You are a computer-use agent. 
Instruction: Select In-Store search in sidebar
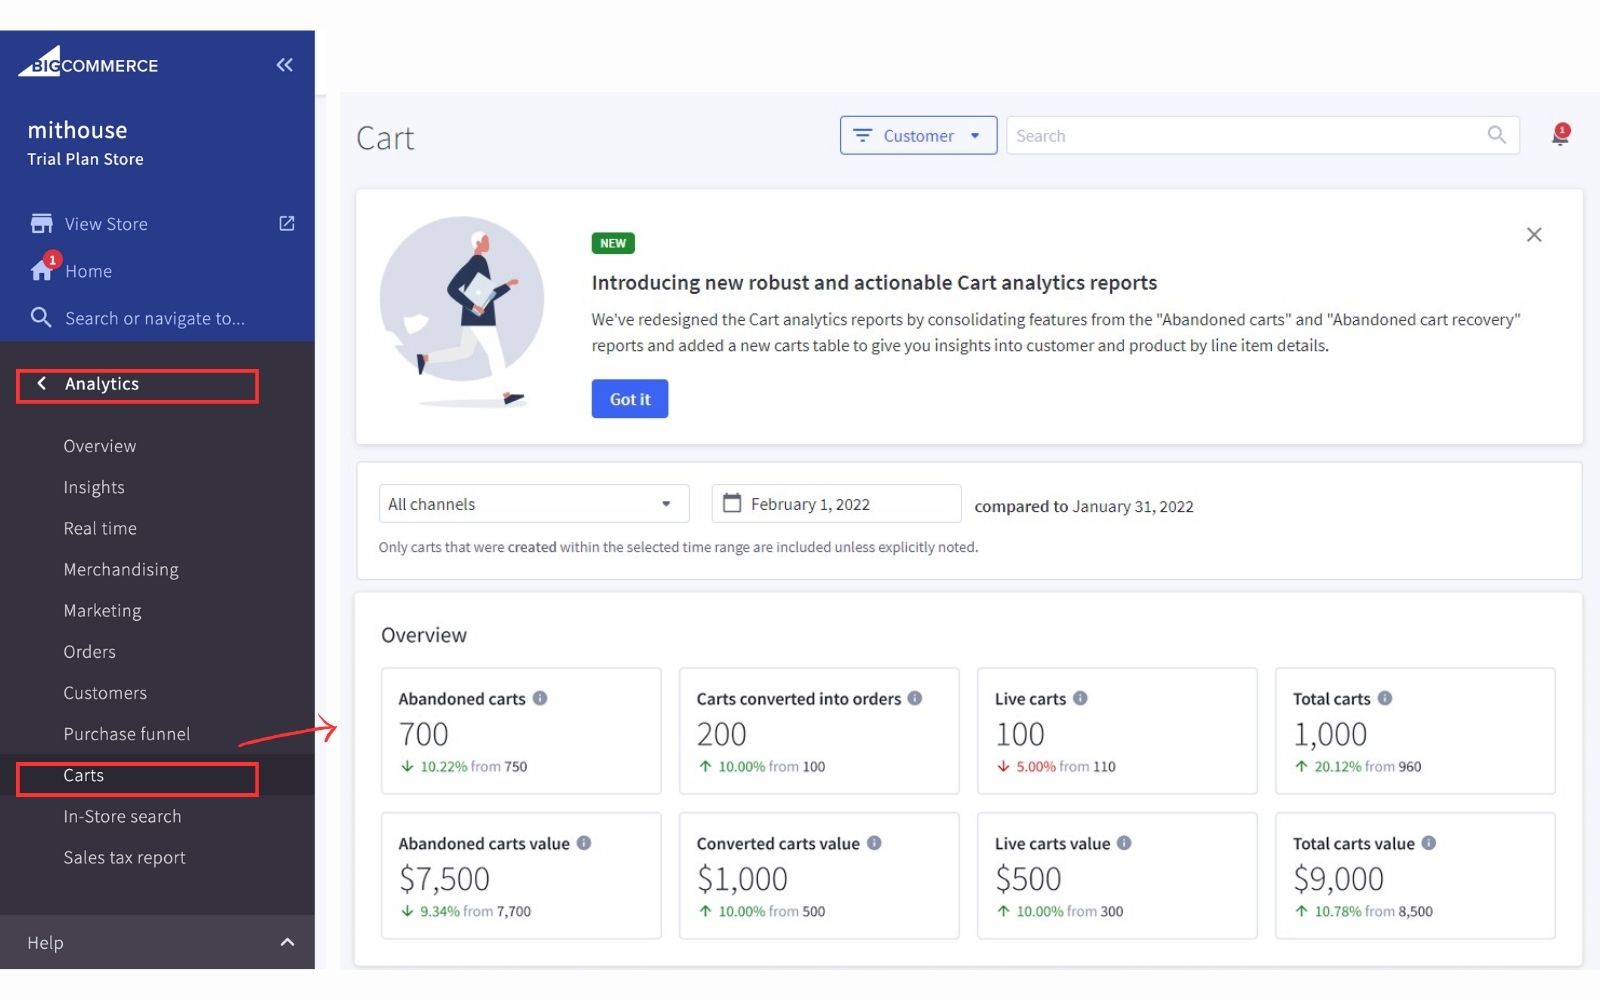(x=123, y=816)
